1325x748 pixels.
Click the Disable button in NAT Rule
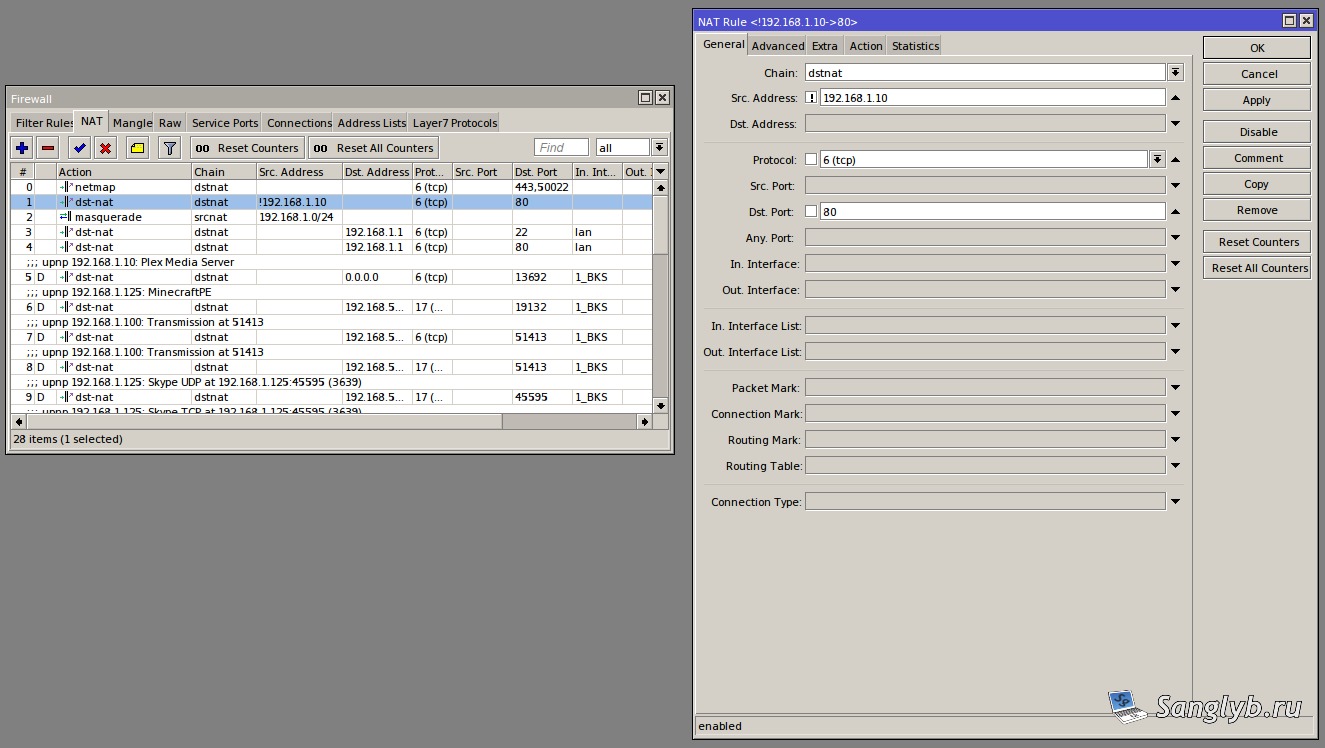(1257, 132)
